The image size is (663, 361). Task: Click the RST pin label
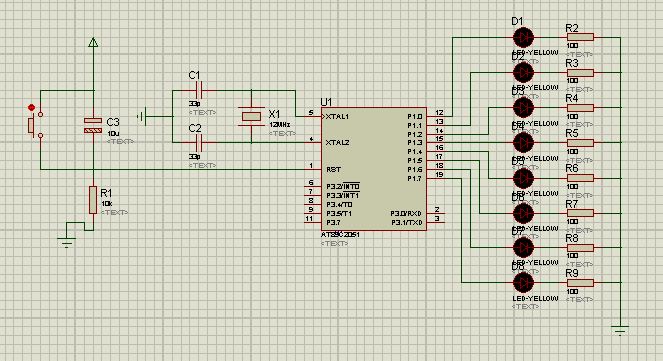coord(334,170)
